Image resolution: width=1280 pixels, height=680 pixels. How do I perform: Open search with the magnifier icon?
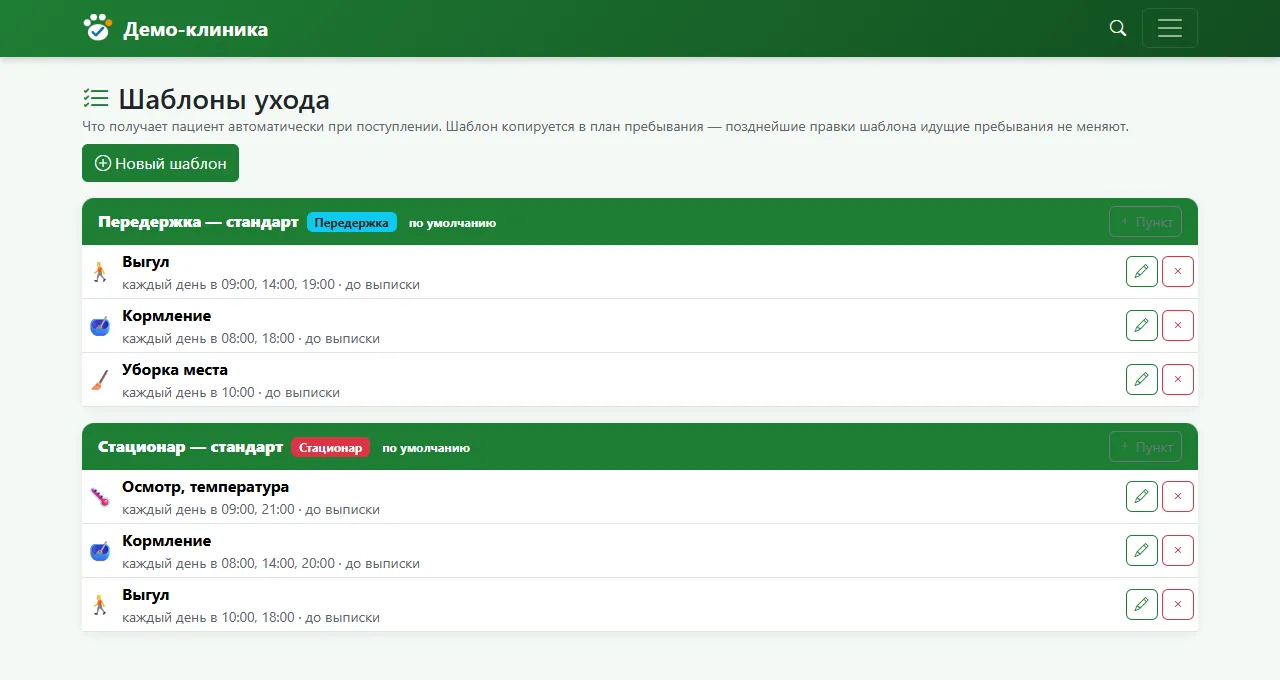pyautogui.click(x=1118, y=28)
